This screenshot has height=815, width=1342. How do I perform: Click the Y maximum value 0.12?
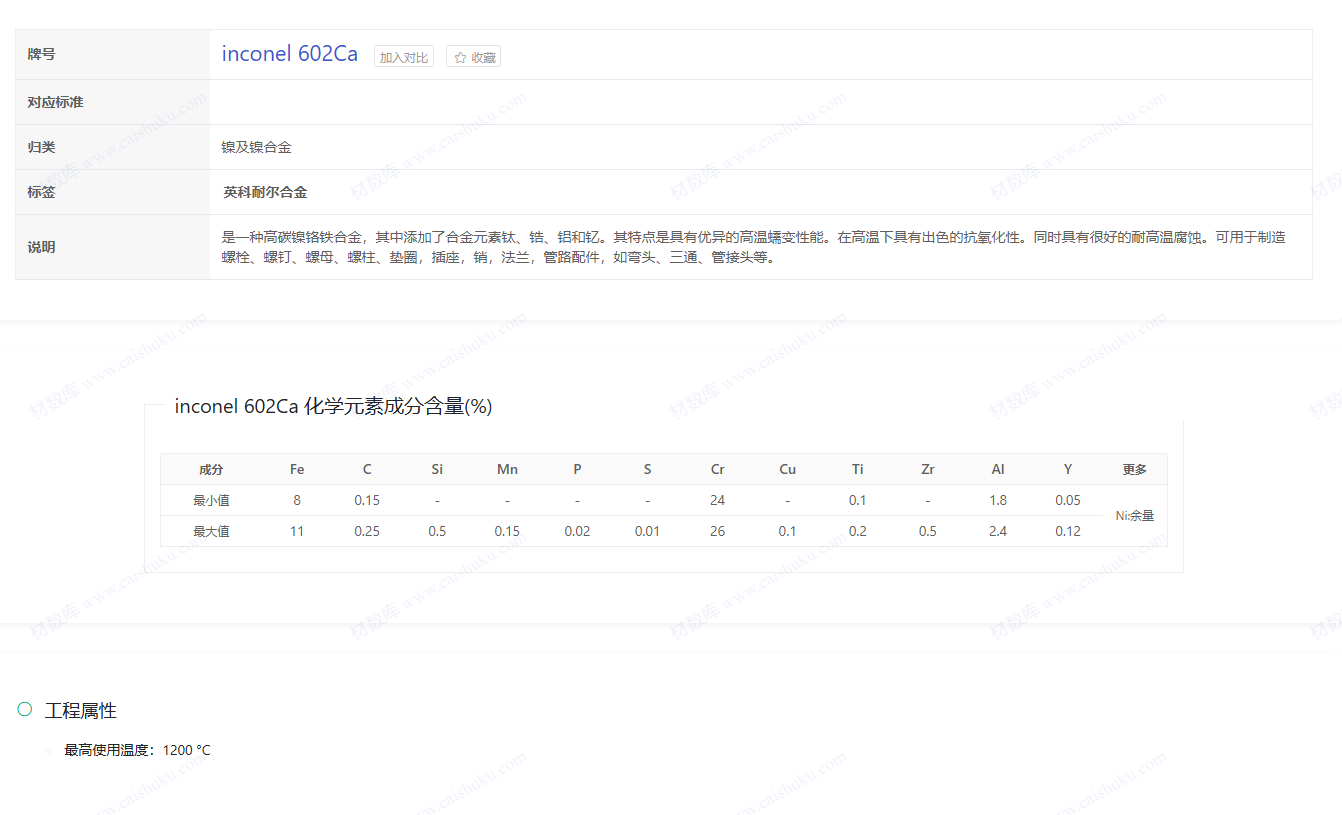[1068, 531]
